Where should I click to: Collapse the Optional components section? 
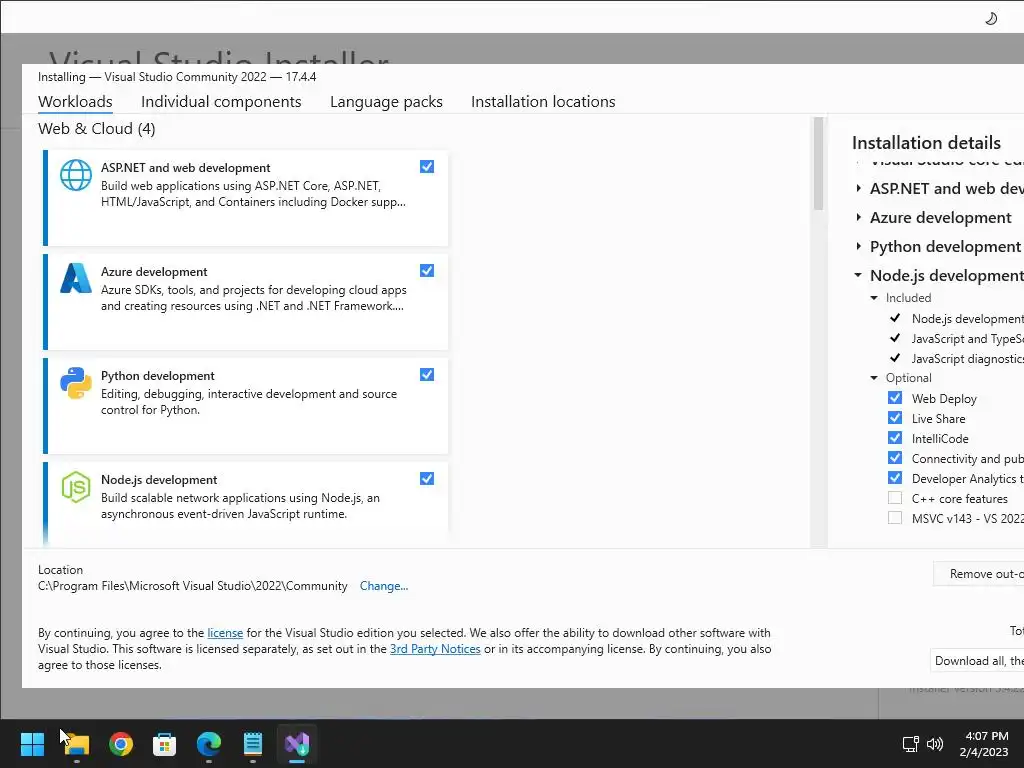pyautogui.click(x=874, y=378)
